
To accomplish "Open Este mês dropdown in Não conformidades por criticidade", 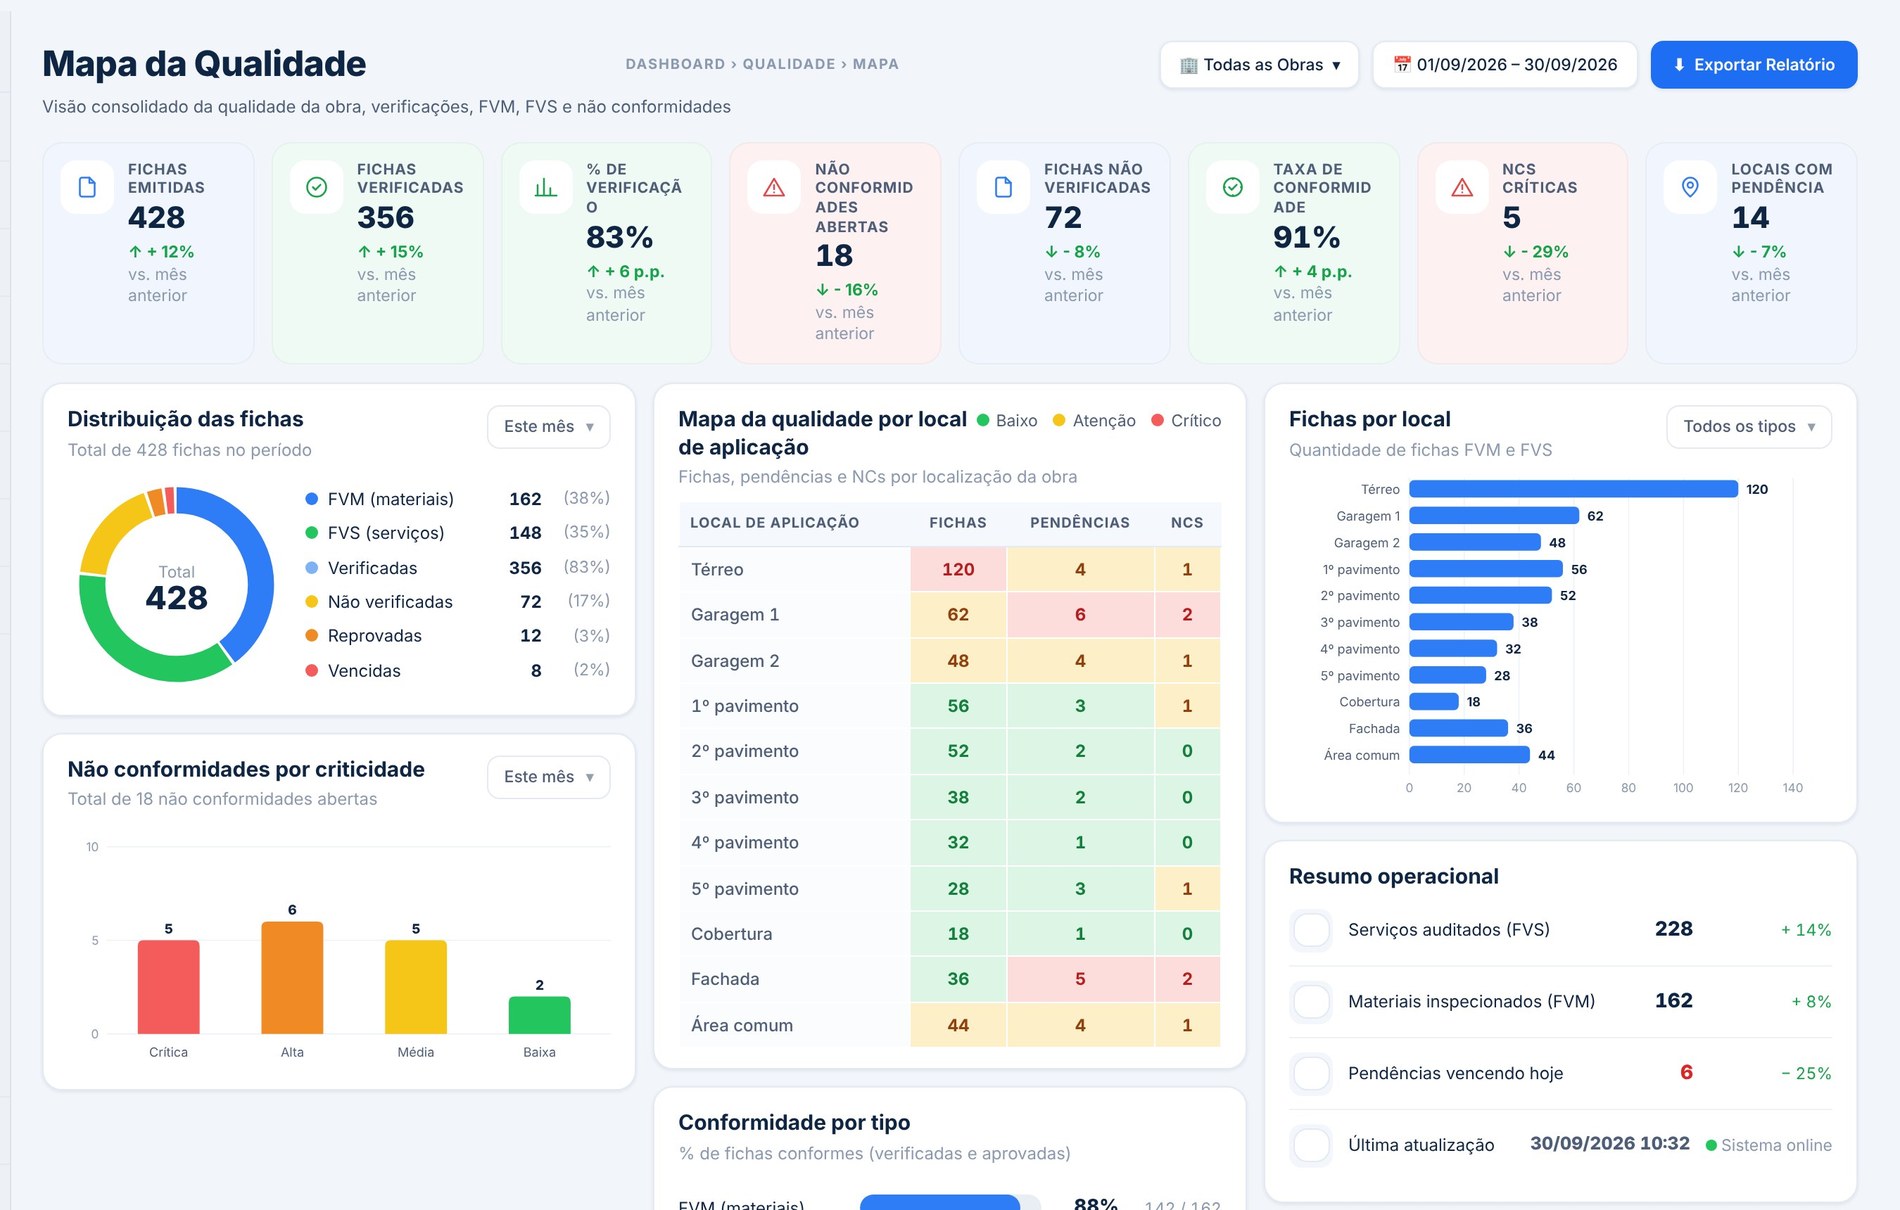I will click(x=548, y=777).
